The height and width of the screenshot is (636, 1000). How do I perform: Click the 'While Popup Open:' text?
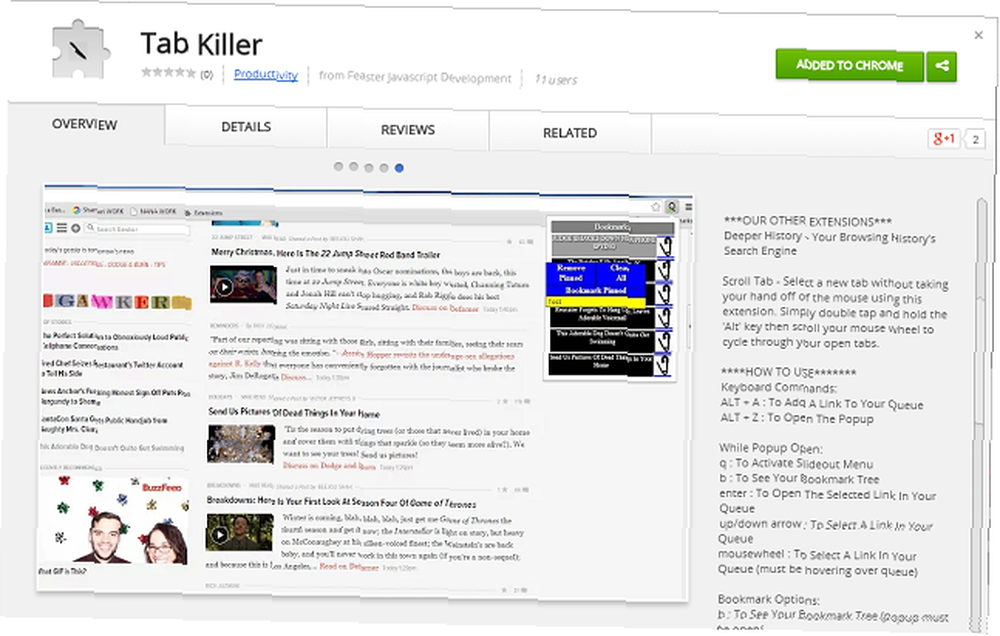[x=770, y=448]
